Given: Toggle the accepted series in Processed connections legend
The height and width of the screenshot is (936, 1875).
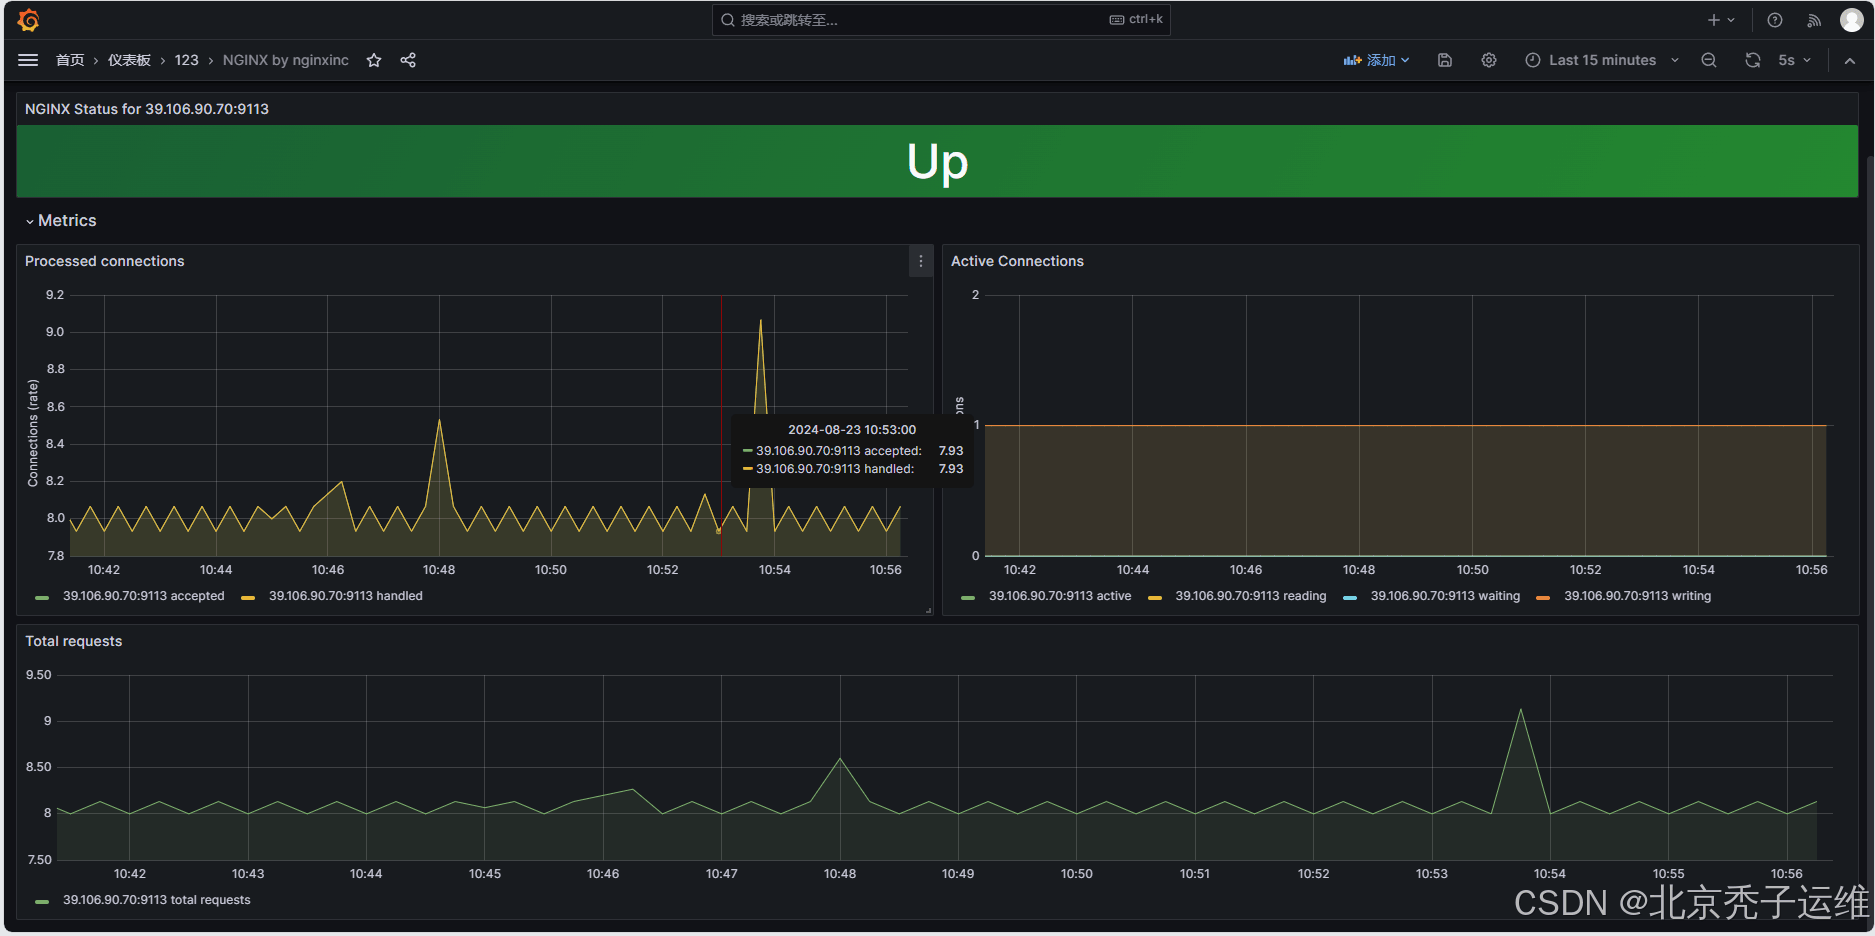Looking at the screenshot, I should coord(143,596).
